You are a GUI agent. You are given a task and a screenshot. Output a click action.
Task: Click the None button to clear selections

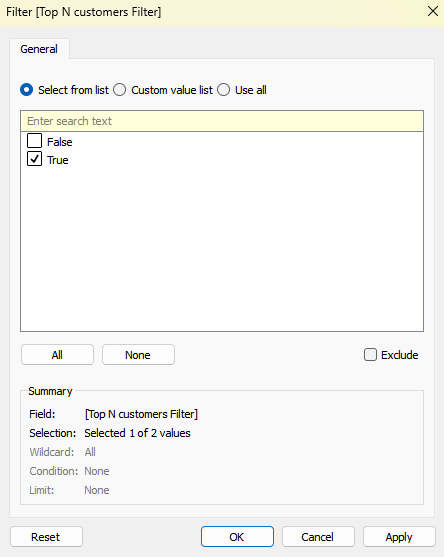(138, 355)
